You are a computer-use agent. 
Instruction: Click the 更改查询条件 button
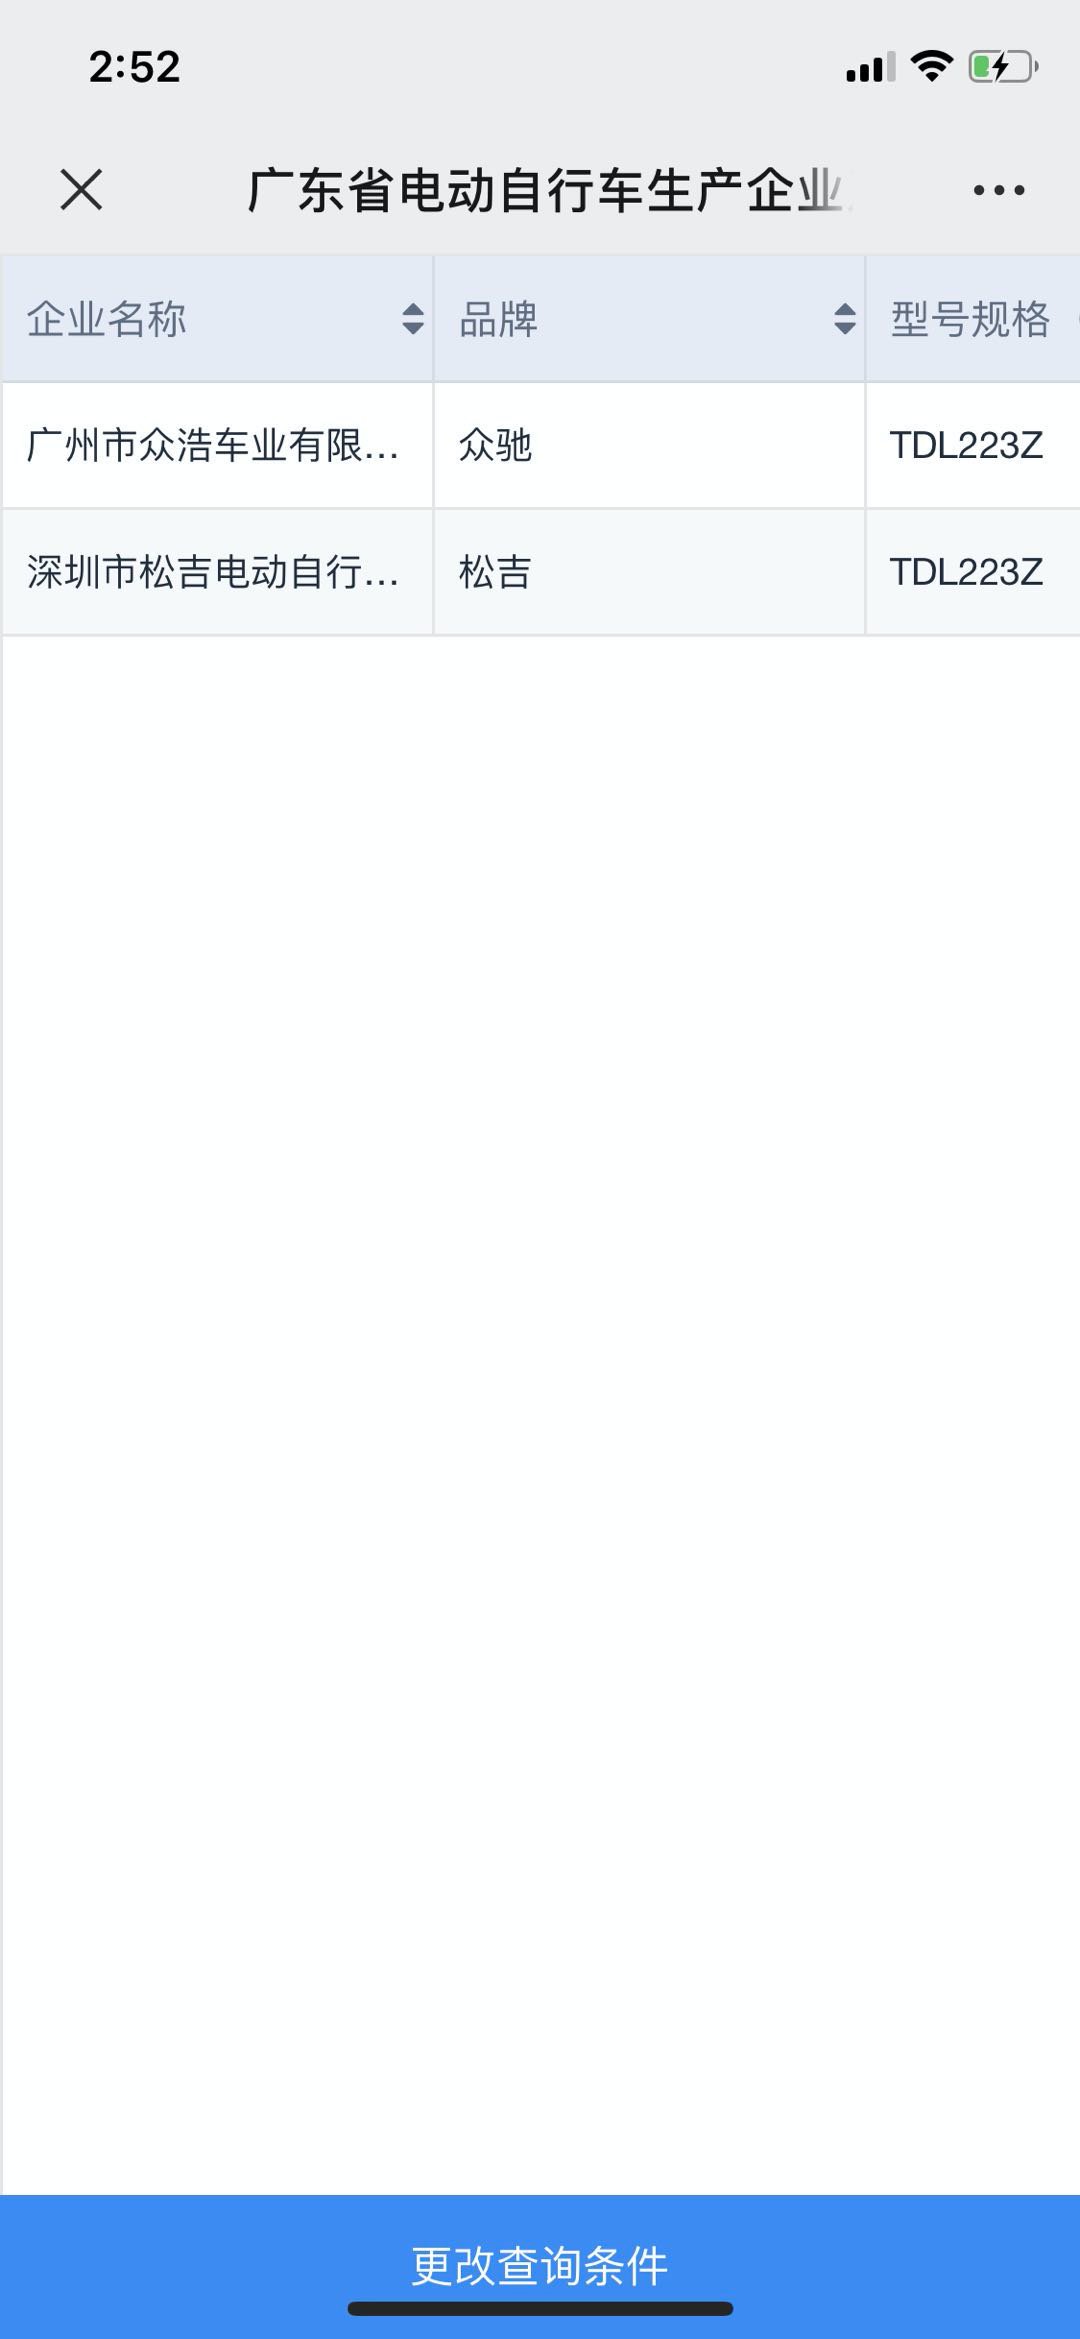click(540, 2265)
